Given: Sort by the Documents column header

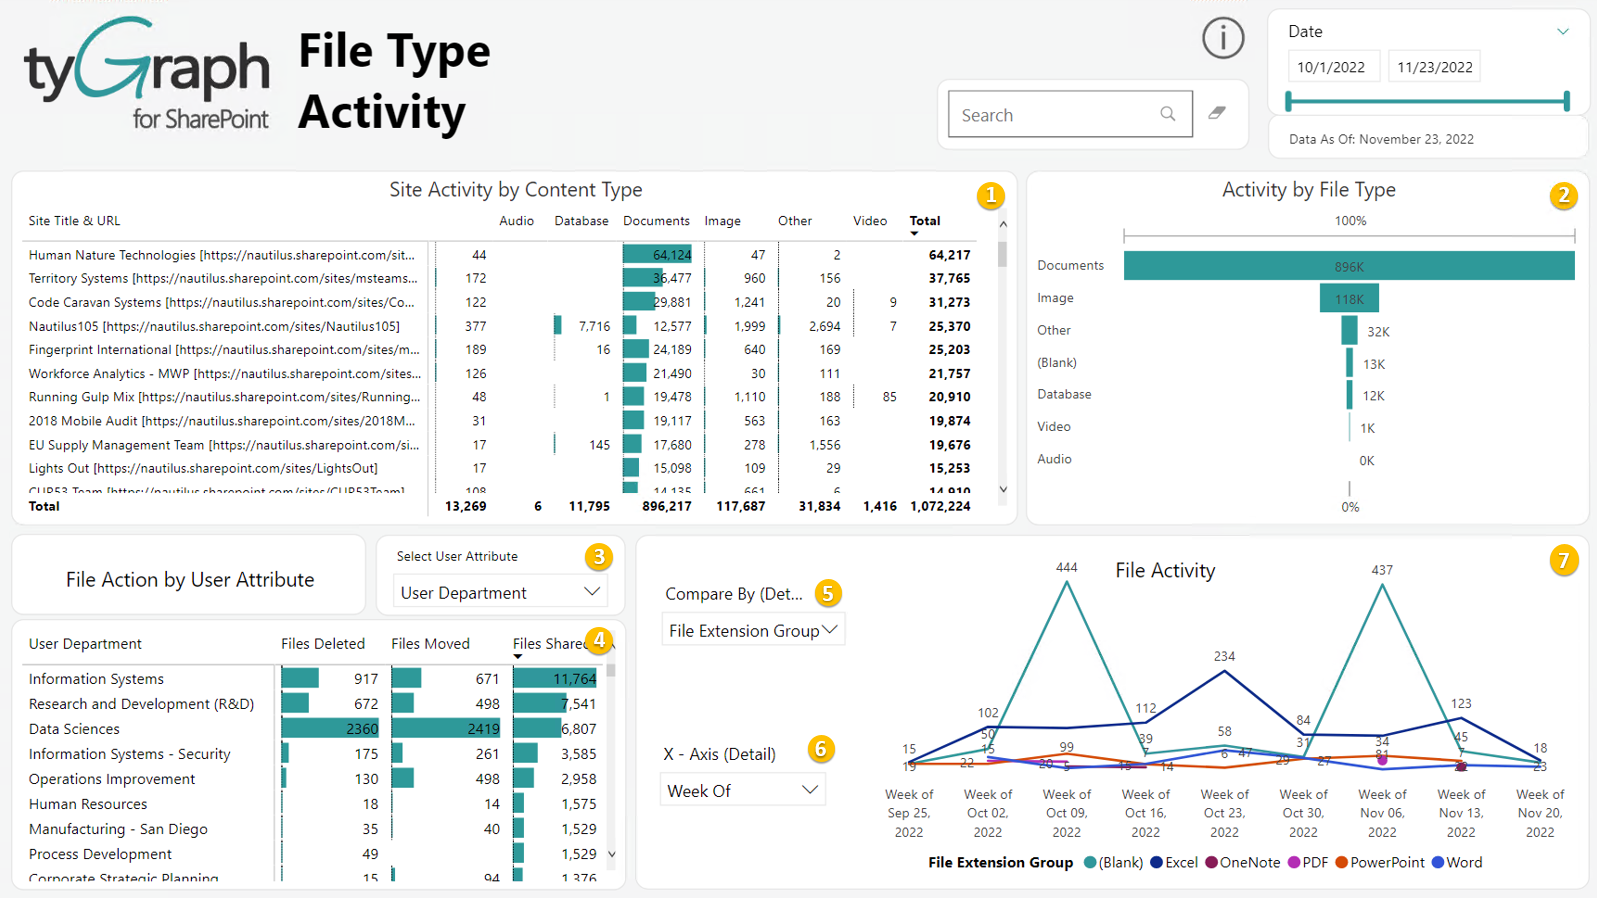Looking at the screenshot, I should pyautogui.click(x=656, y=221).
